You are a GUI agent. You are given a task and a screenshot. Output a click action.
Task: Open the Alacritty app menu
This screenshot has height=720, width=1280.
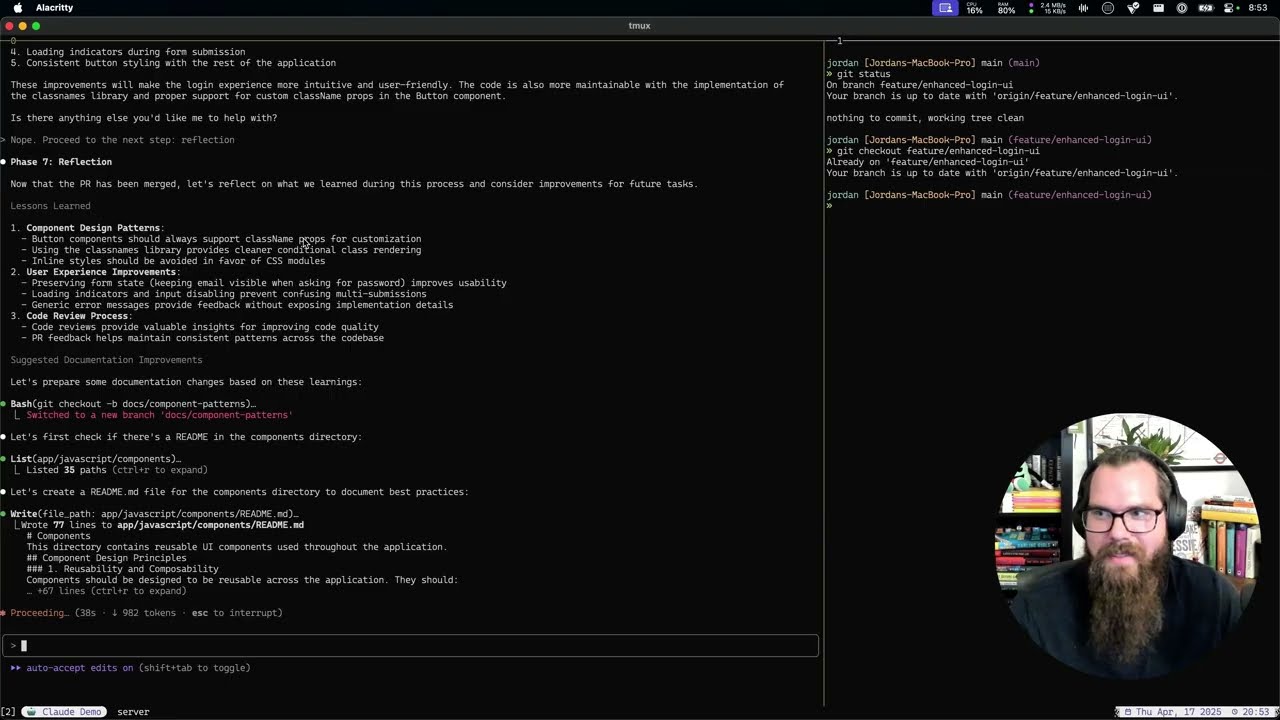(54, 8)
